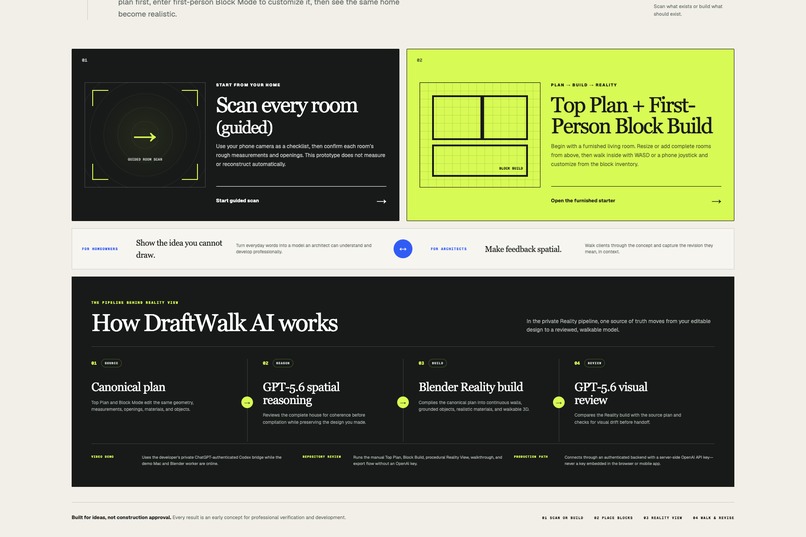
Task: Click the 02 PLACE BLOCKS footer item
Action: (x=613, y=517)
